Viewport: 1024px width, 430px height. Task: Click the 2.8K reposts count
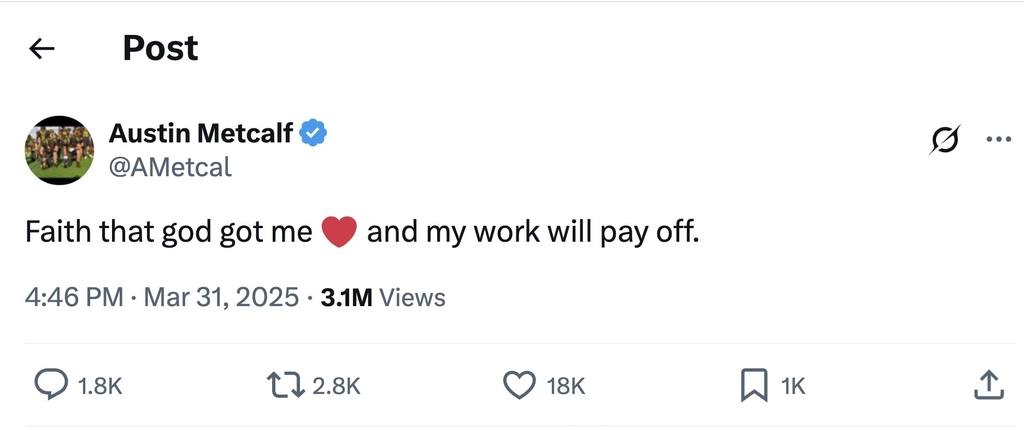pos(336,386)
